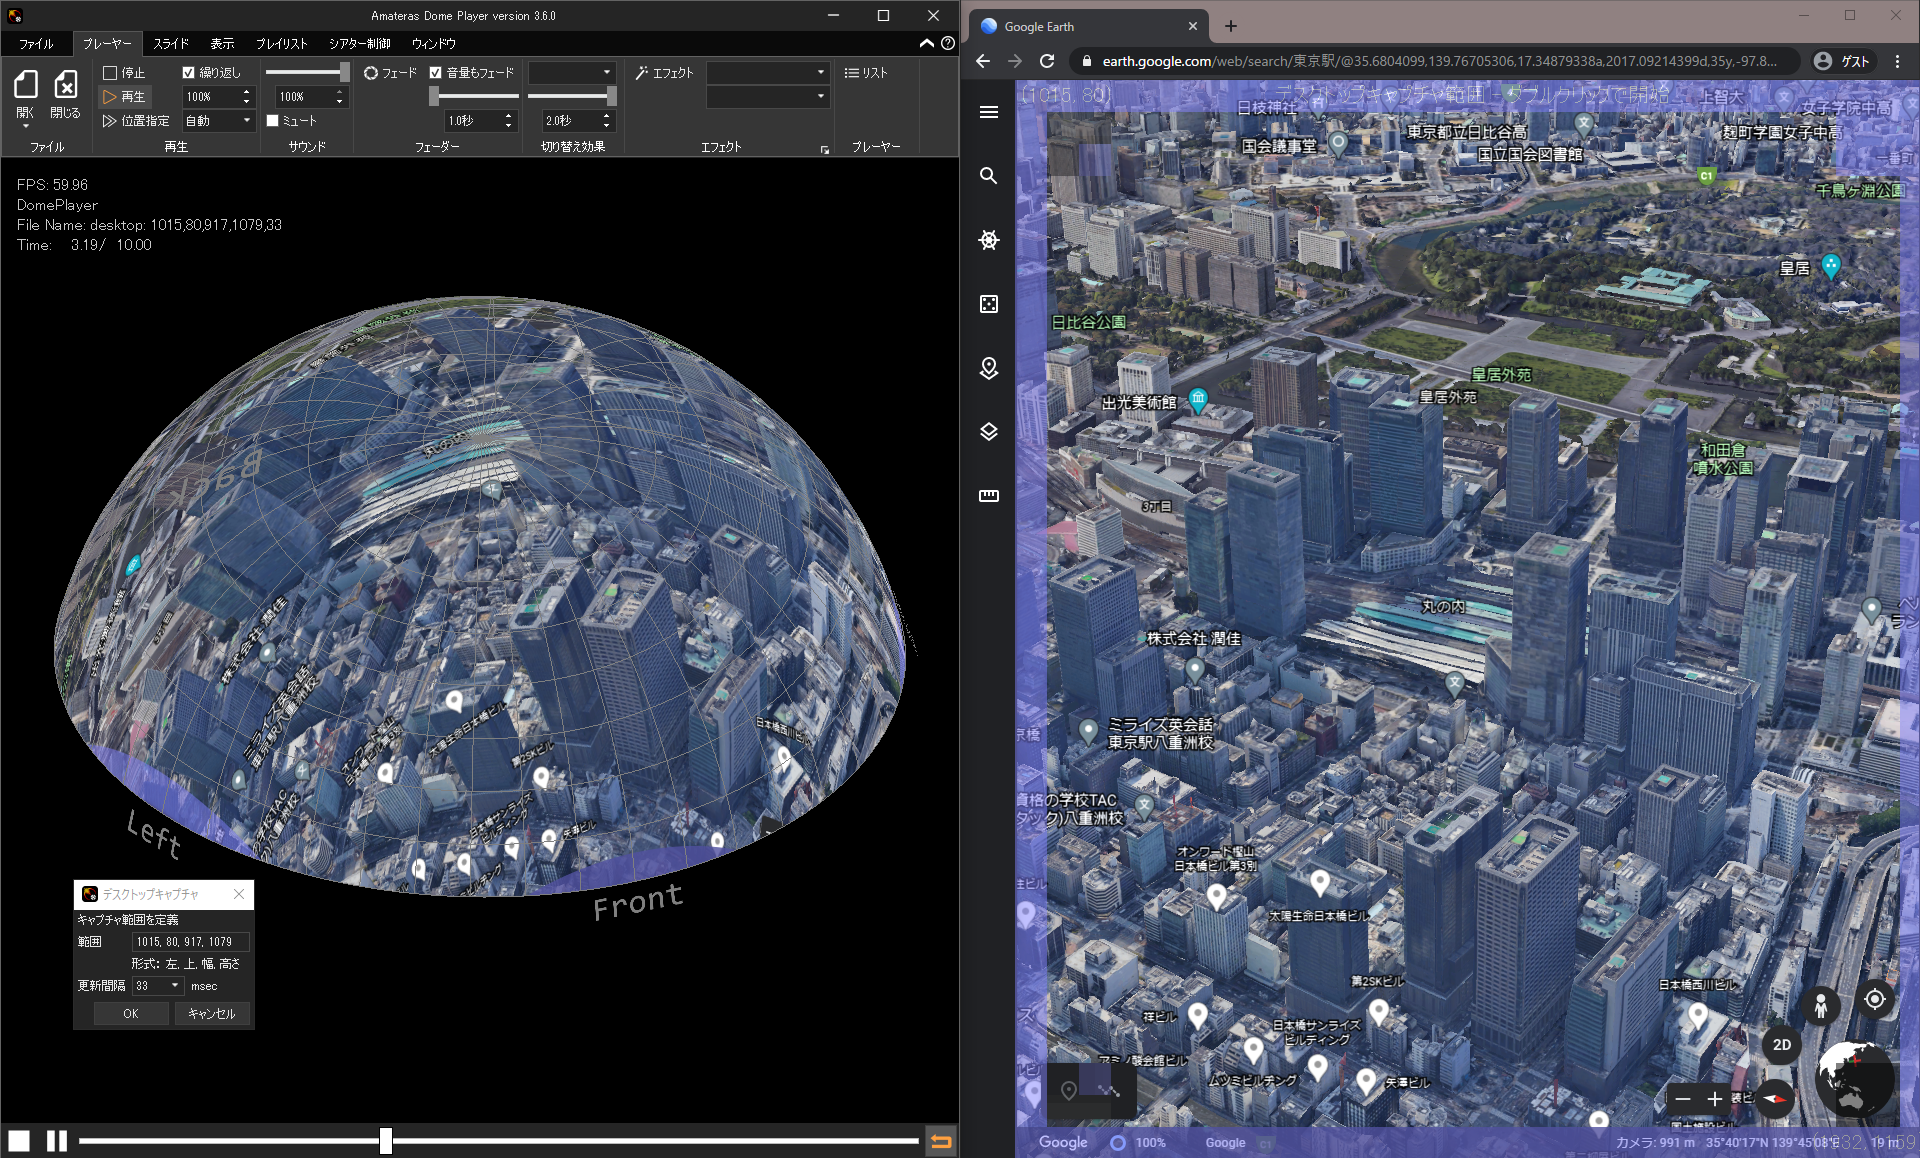Click the Google Earth compass
The height and width of the screenshot is (1158, 1920).
click(1775, 1098)
